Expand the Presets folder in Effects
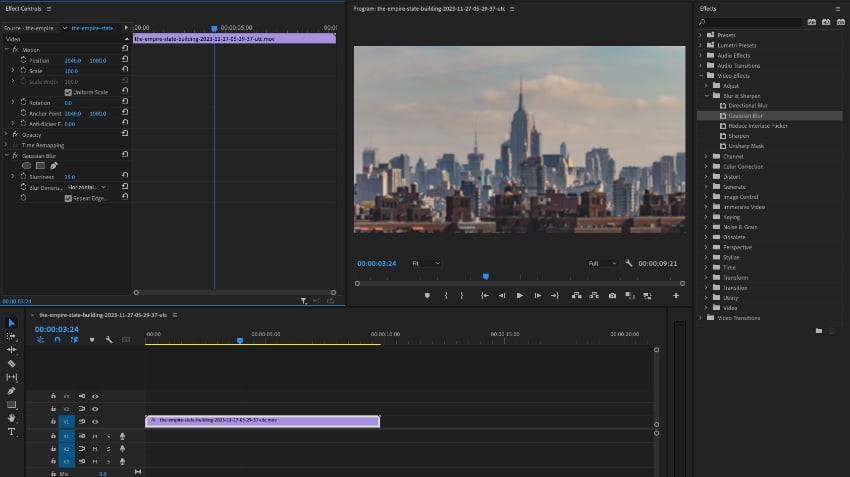 pyautogui.click(x=700, y=35)
